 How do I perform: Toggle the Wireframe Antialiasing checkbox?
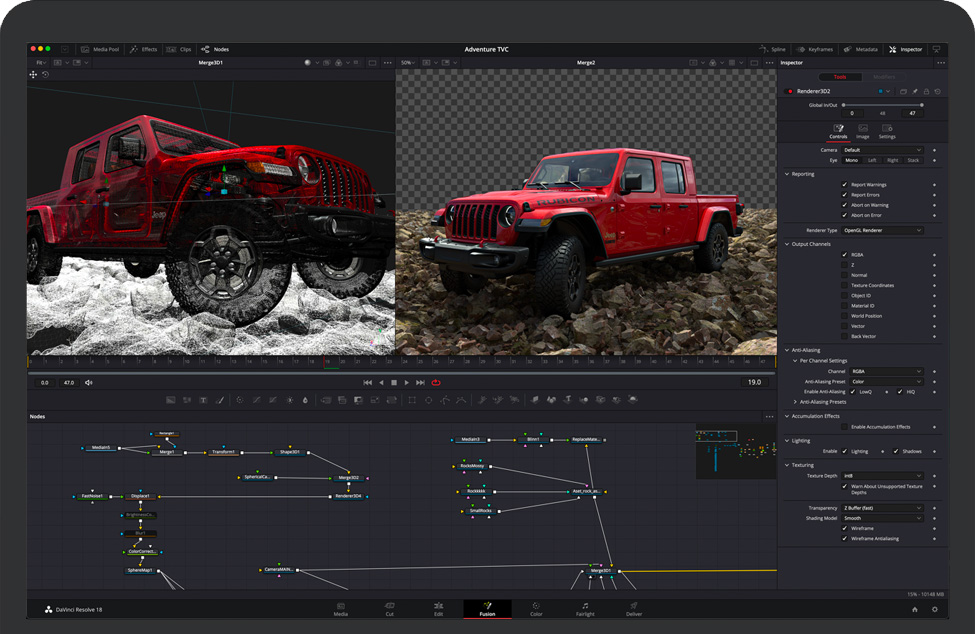click(845, 538)
